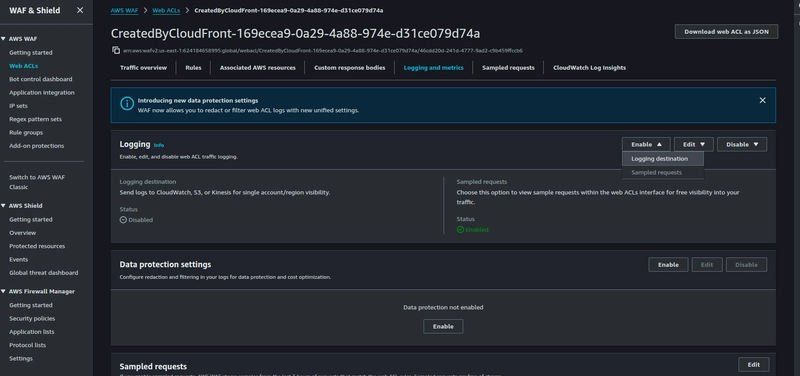
Task: Enable data protection in empty panel
Action: click(443, 327)
